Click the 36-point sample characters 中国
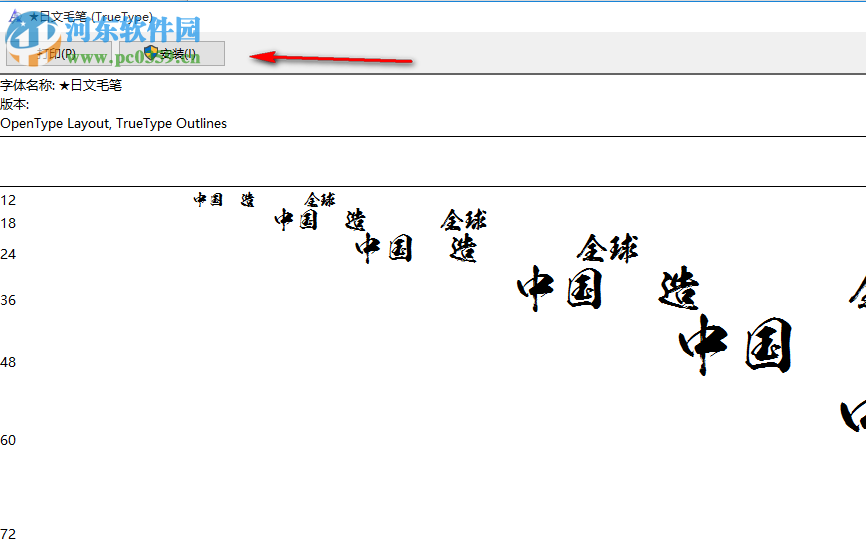 (559, 289)
